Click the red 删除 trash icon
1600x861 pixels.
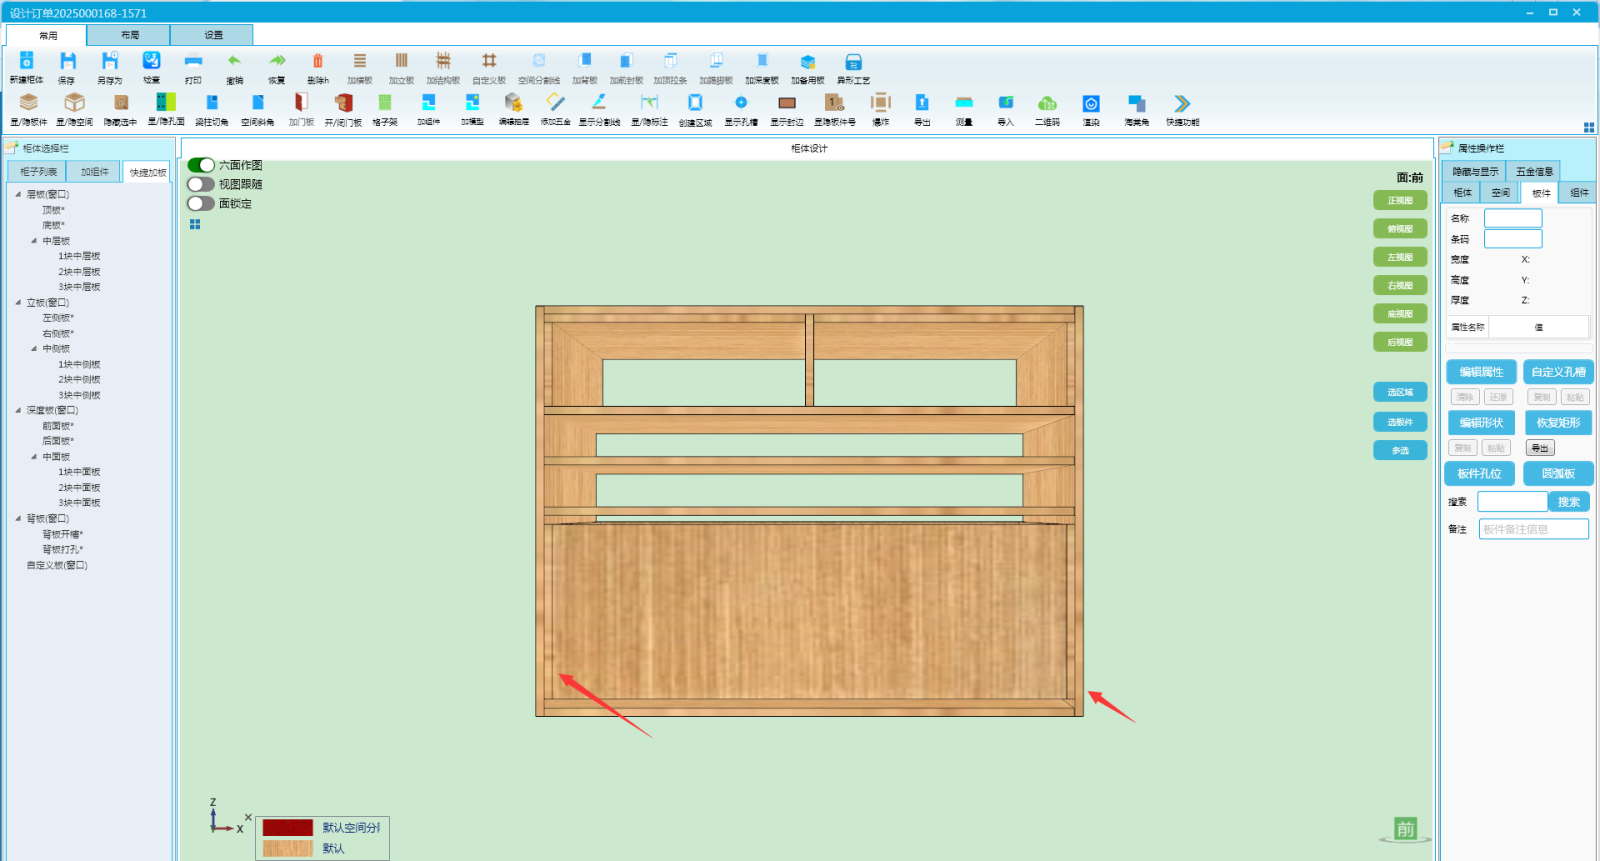[318, 62]
